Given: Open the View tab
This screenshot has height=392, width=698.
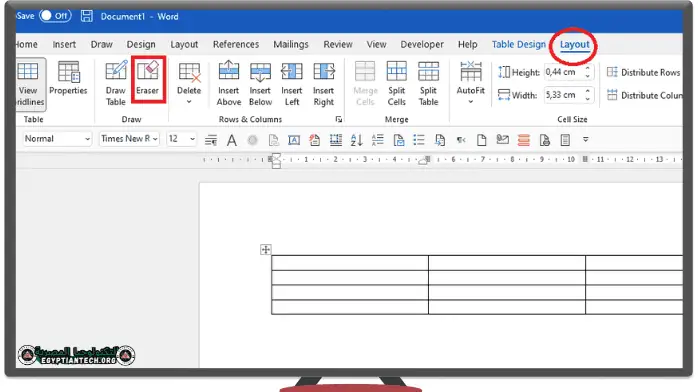Looking at the screenshot, I should [x=376, y=44].
